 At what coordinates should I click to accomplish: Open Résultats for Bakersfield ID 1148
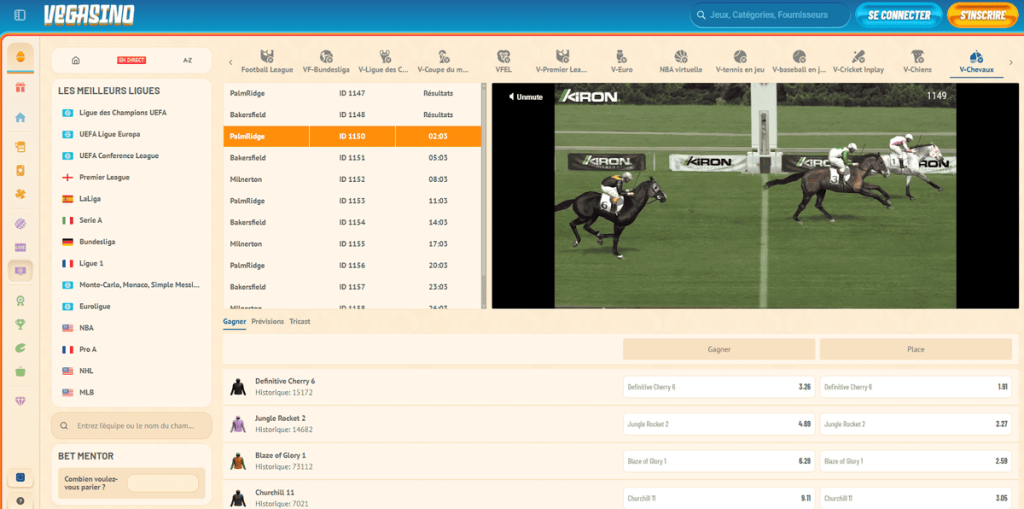click(x=438, y=115)
